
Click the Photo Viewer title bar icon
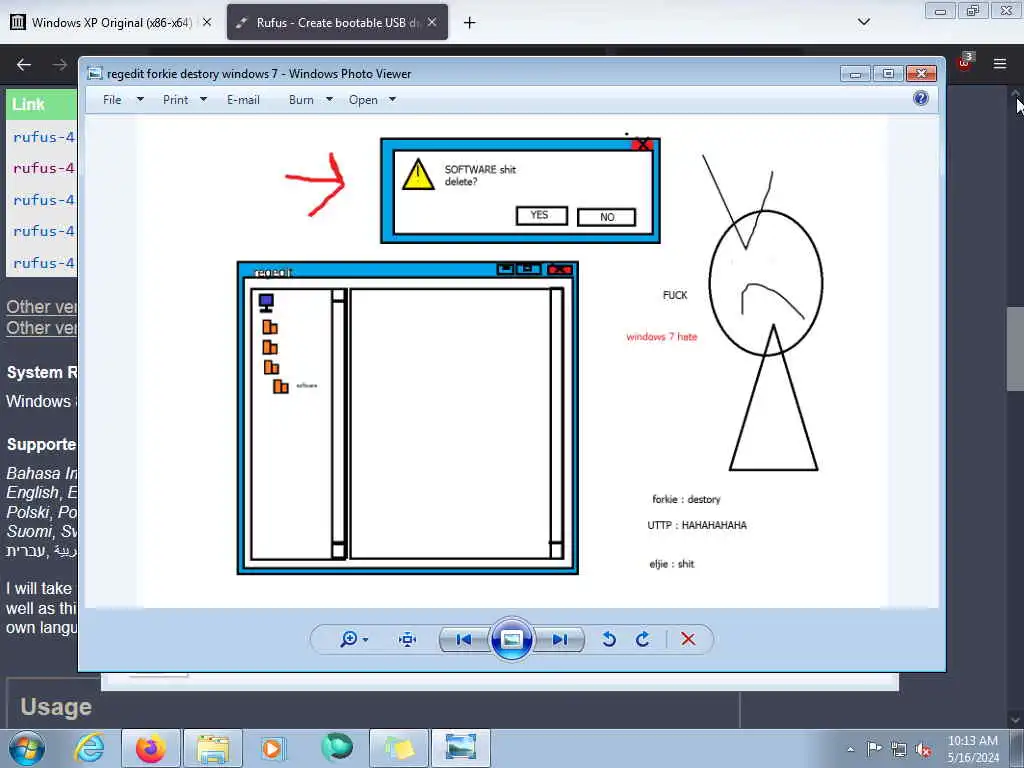pos(95,73)
